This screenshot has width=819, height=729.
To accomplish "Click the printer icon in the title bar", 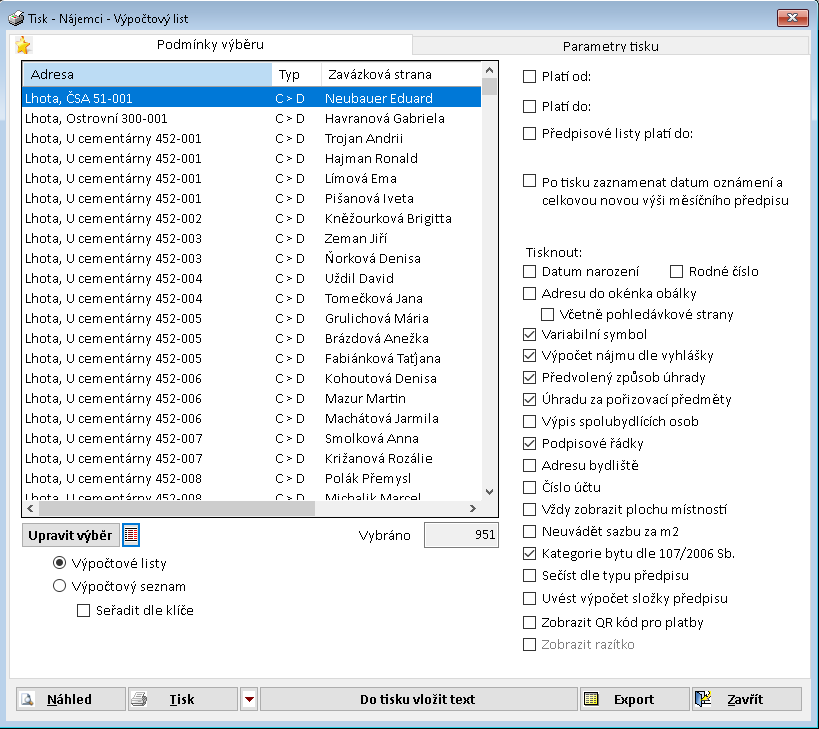I will (x=16, y=18).
